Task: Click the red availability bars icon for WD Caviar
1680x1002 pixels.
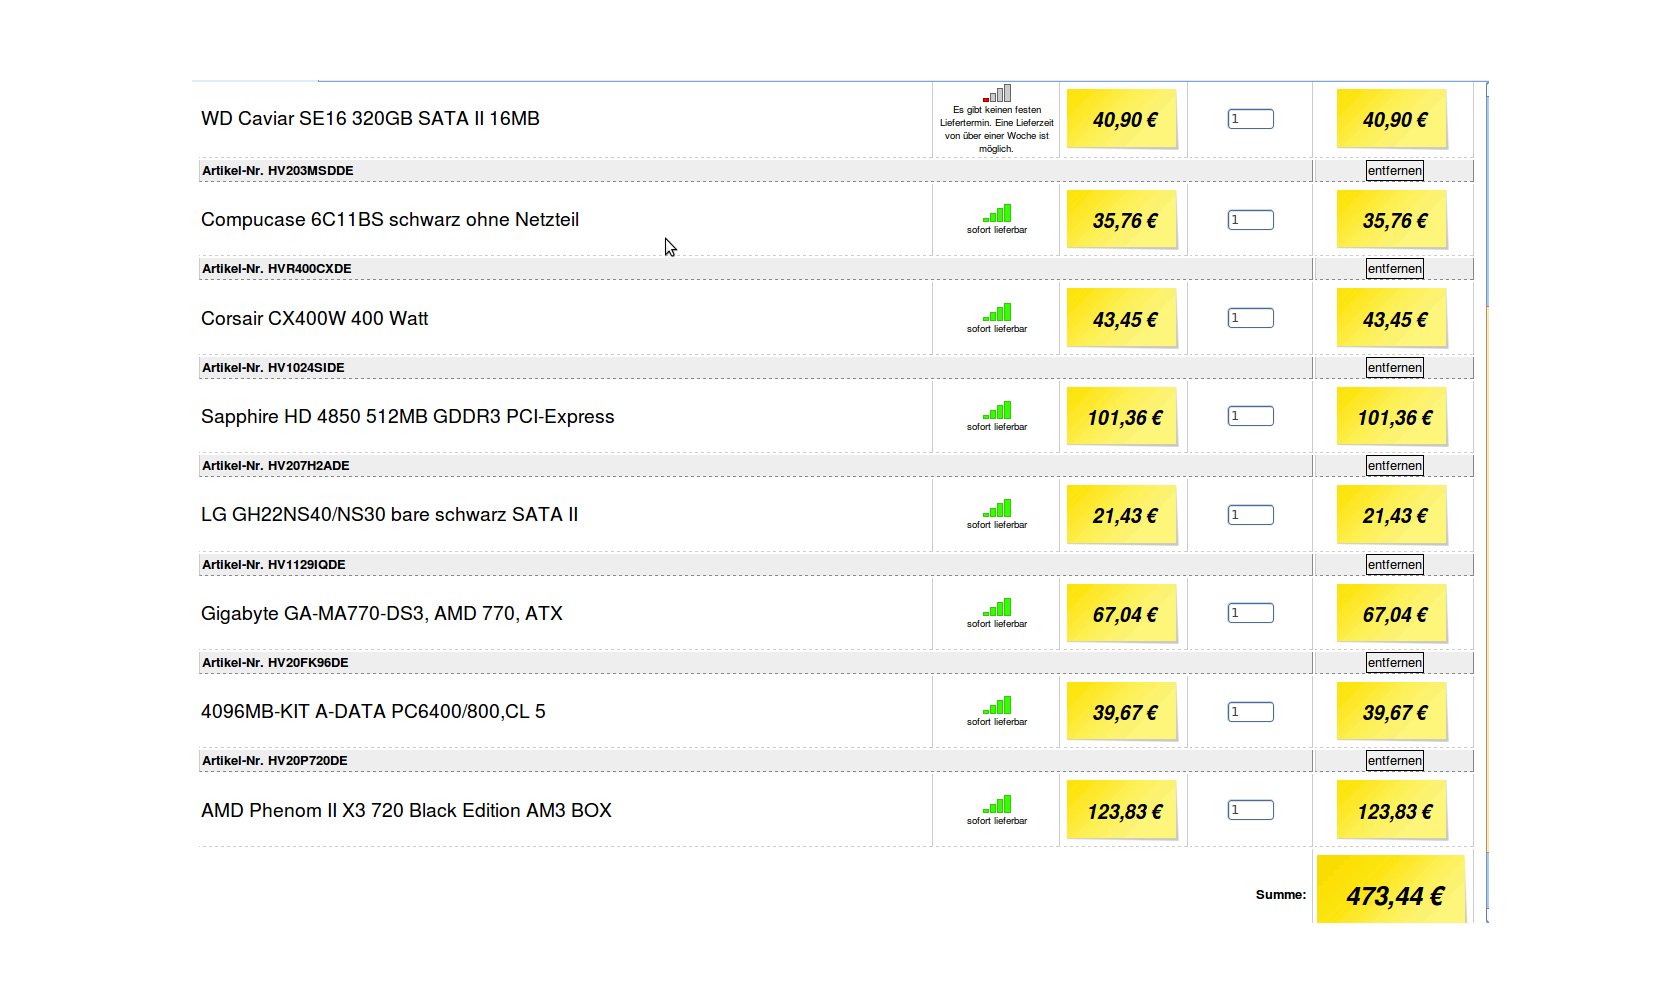Action: 997,93
